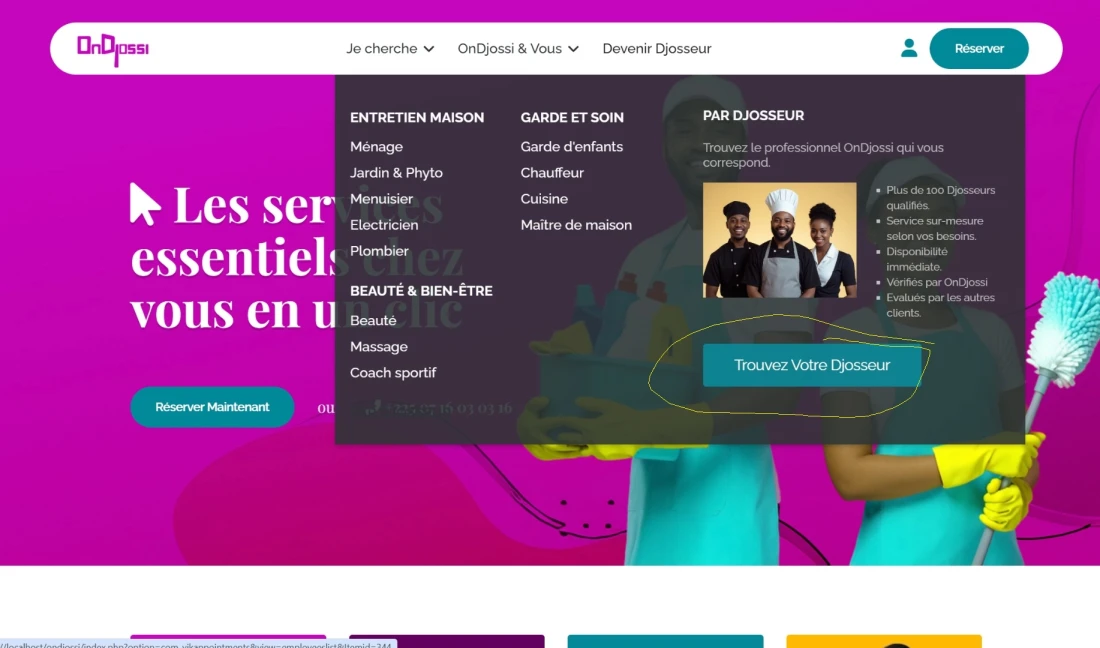Image resolution: width=1100 pixels, height=648 pixels.
Task: Open the Massage service link
Action: 378,347
